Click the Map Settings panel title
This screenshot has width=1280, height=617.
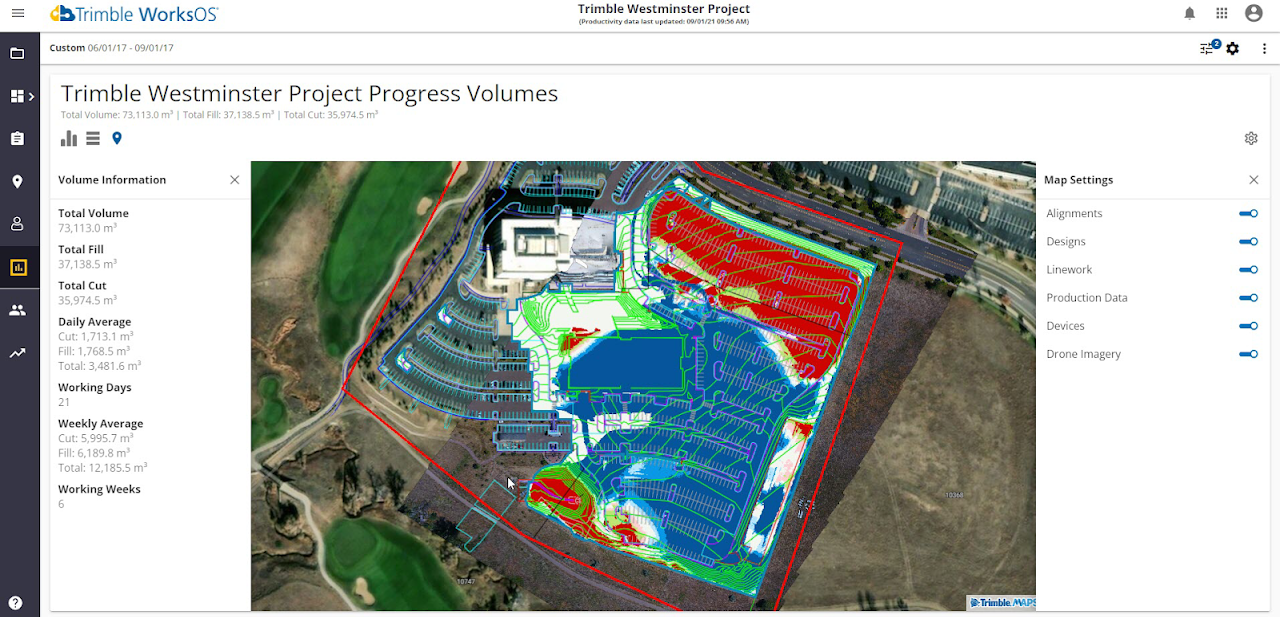pyautogui.click(x=1078, y=180)
